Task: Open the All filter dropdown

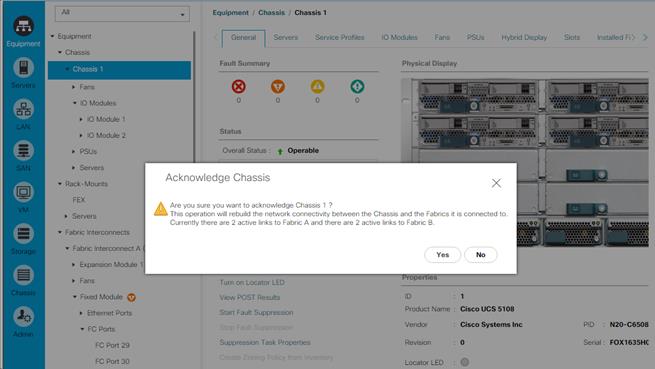Action: point(122,13)
